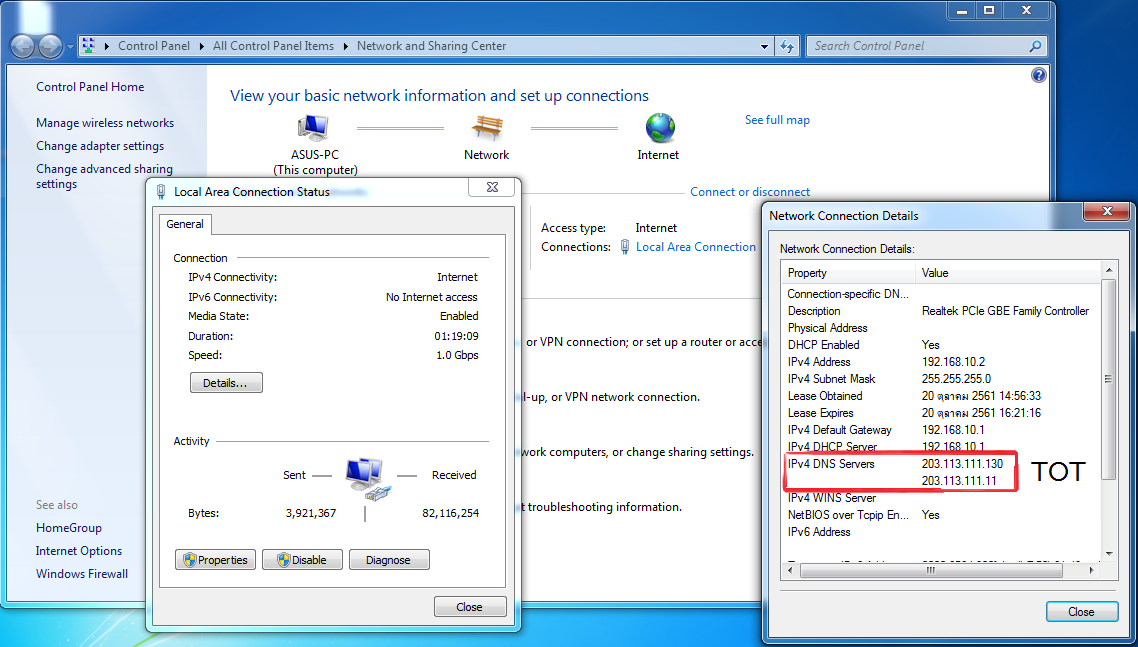This screenshot has height=647, width=1138.
Task: Open Local Area Connection link
Action: [x=695, y=247]
